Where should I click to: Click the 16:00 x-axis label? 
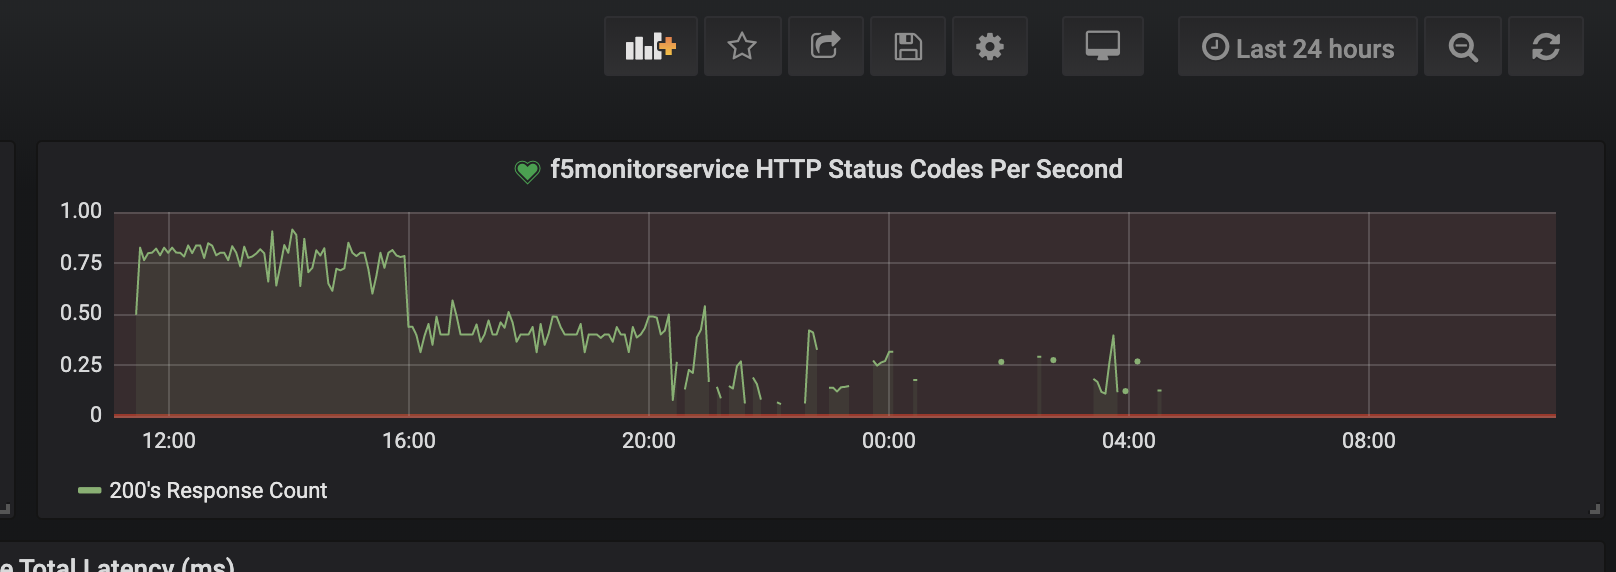[409, 441]
